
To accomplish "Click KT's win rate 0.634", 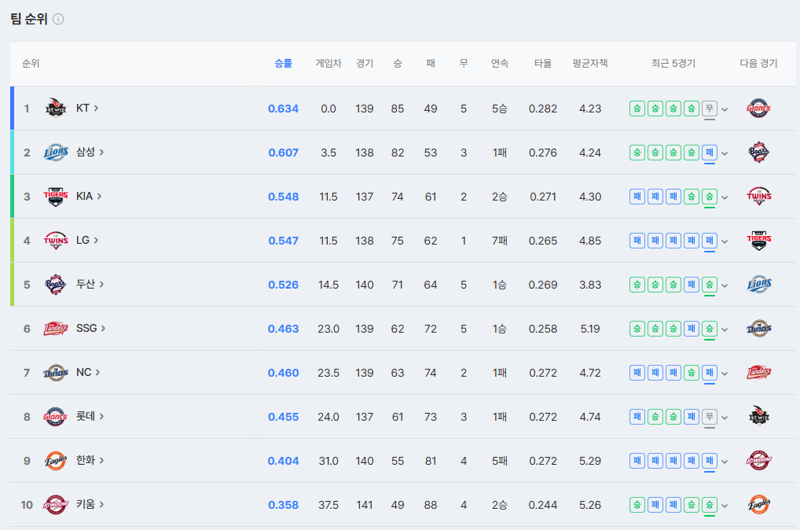I will pyautogui.click(x=283, y=109).
